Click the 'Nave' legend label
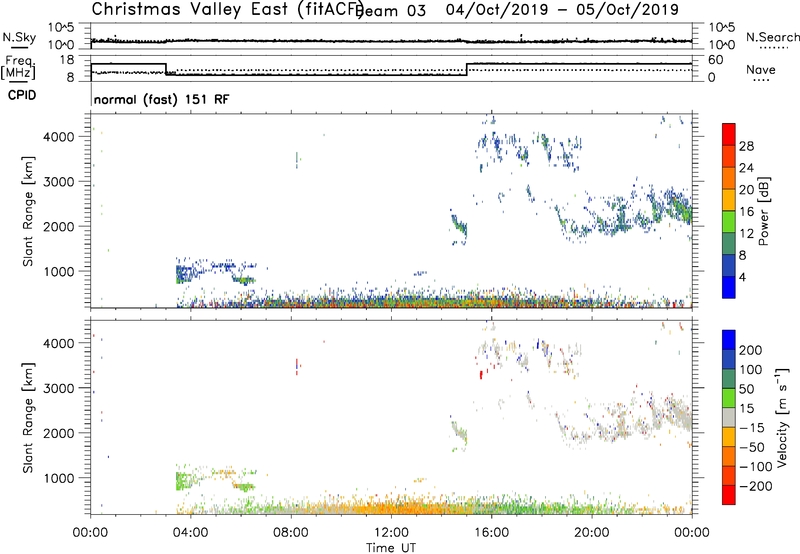Viewport: 800px width, 554px height. pyautogui.click(x=761, y=69)
